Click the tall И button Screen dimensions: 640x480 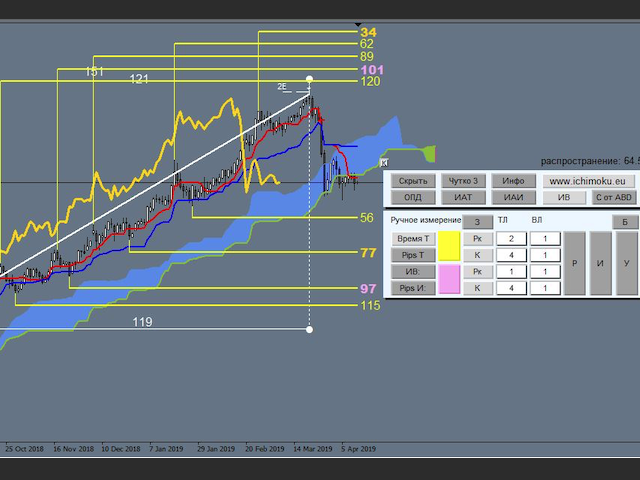[x=600, y=263]
